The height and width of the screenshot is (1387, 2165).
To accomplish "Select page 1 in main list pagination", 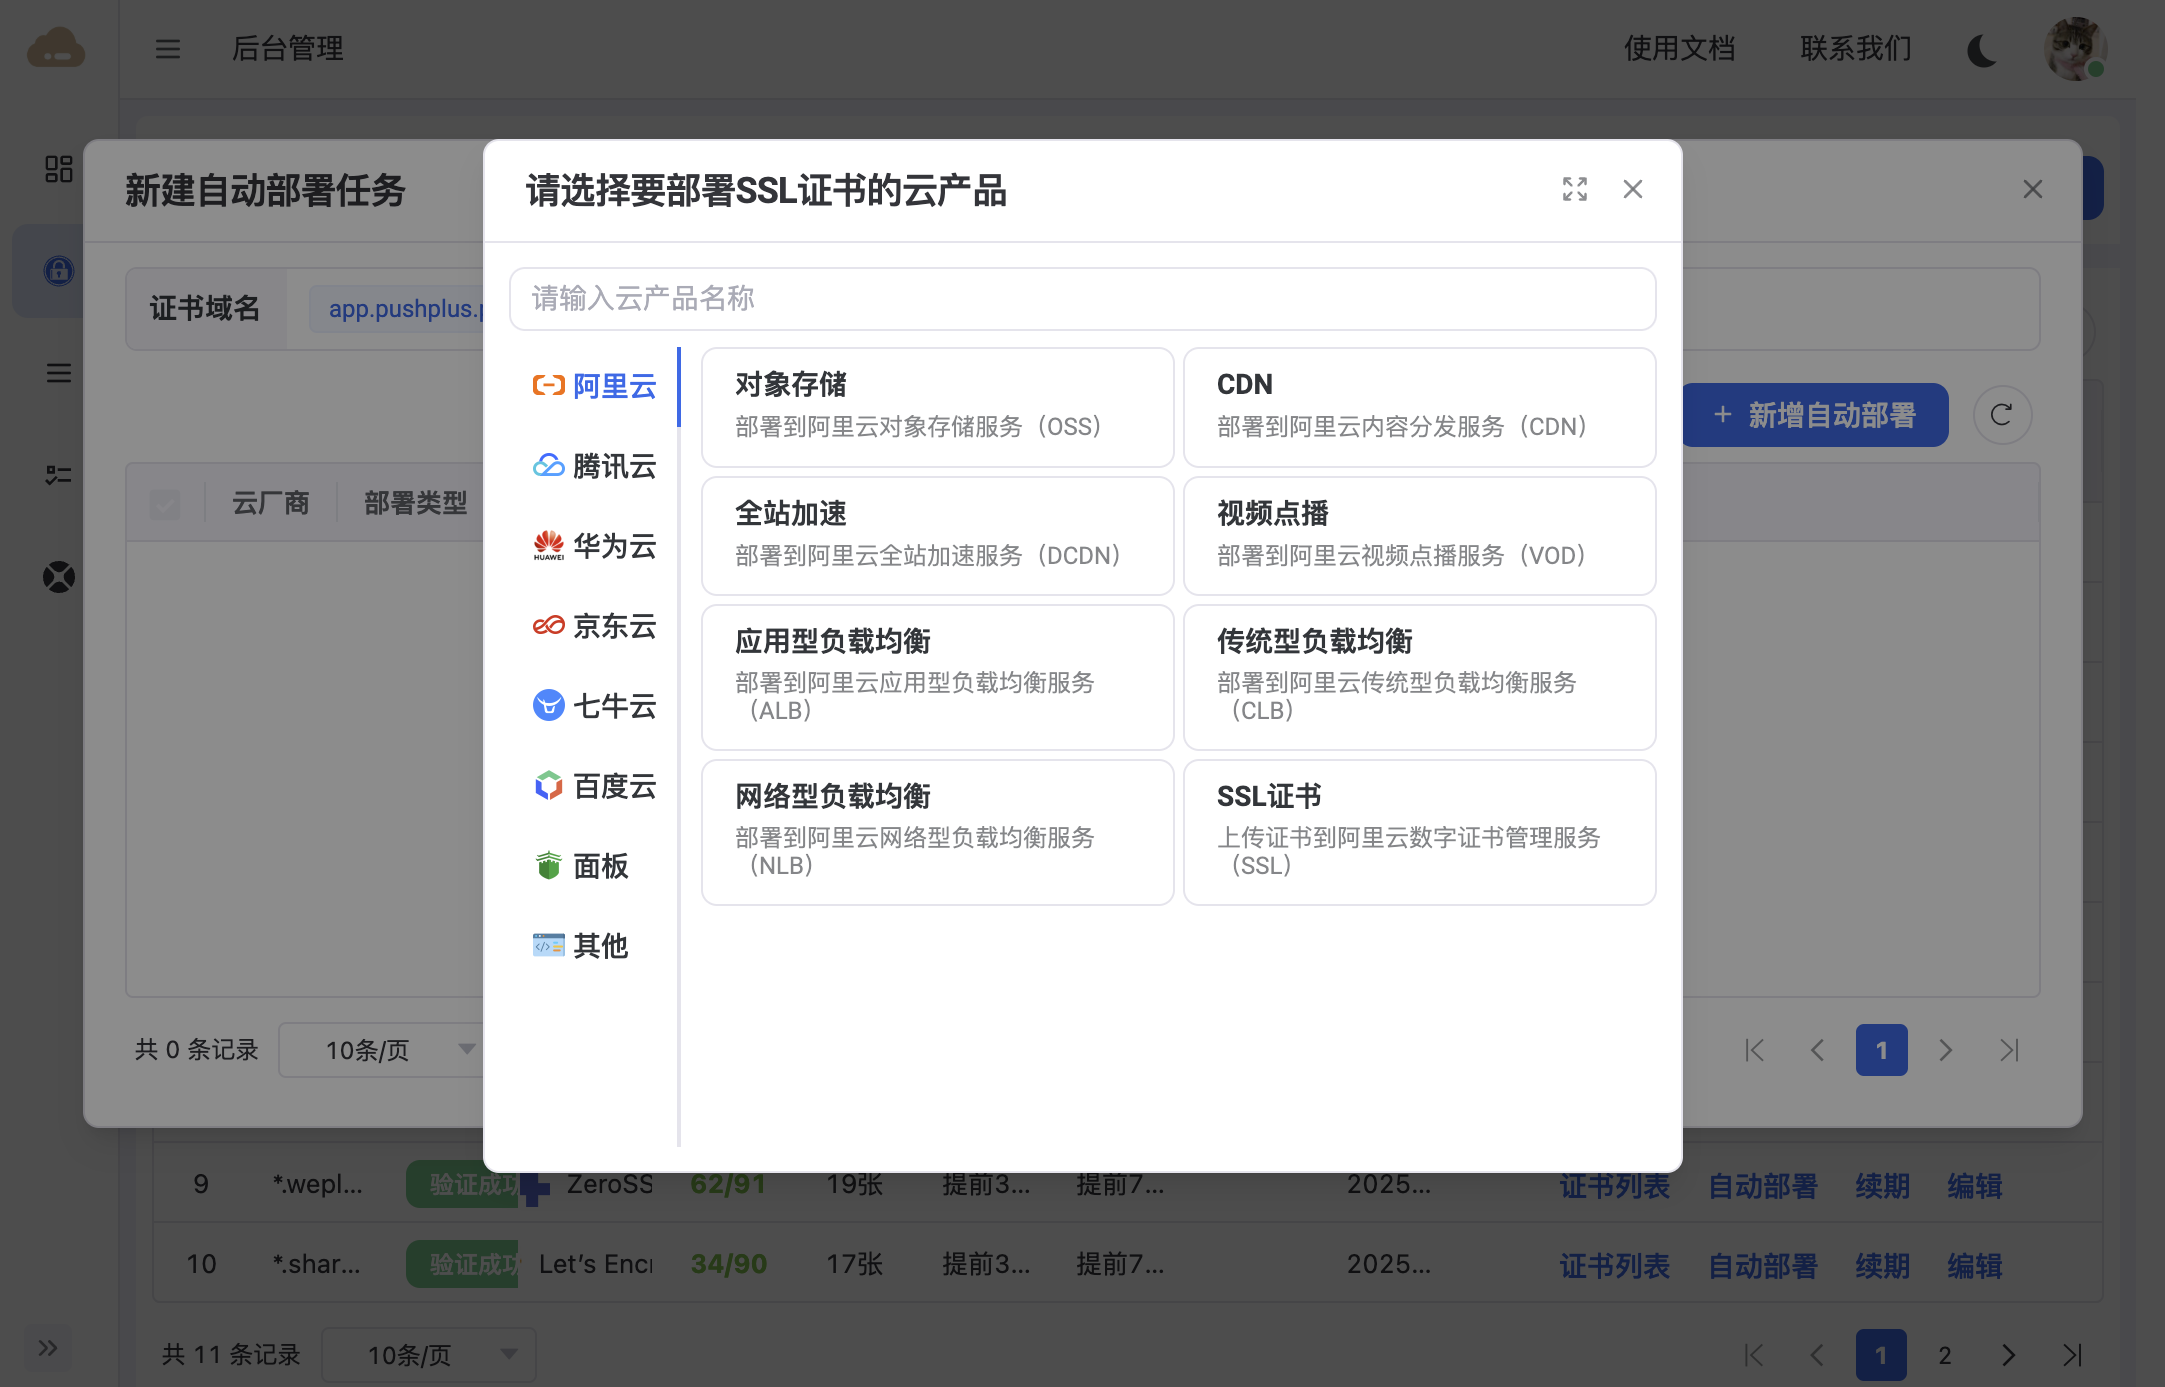I will [1881, 1355].
